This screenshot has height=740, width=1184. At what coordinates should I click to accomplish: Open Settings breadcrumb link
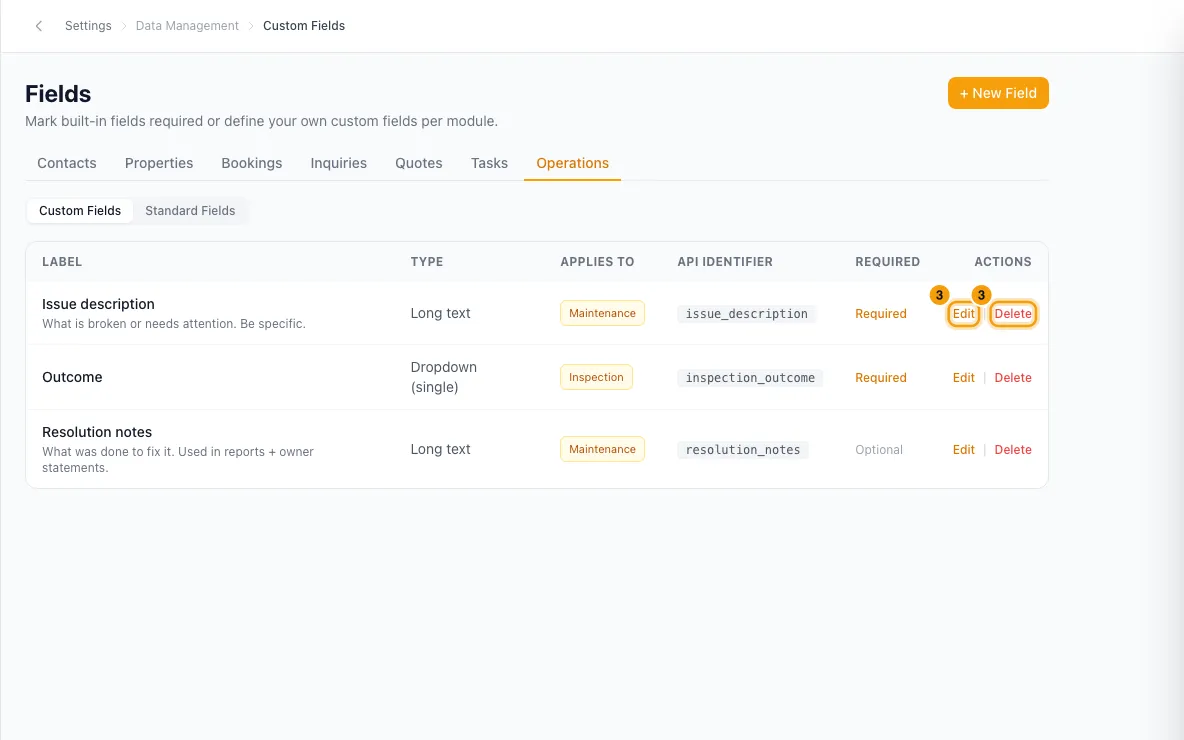click(x=88, y=26)
